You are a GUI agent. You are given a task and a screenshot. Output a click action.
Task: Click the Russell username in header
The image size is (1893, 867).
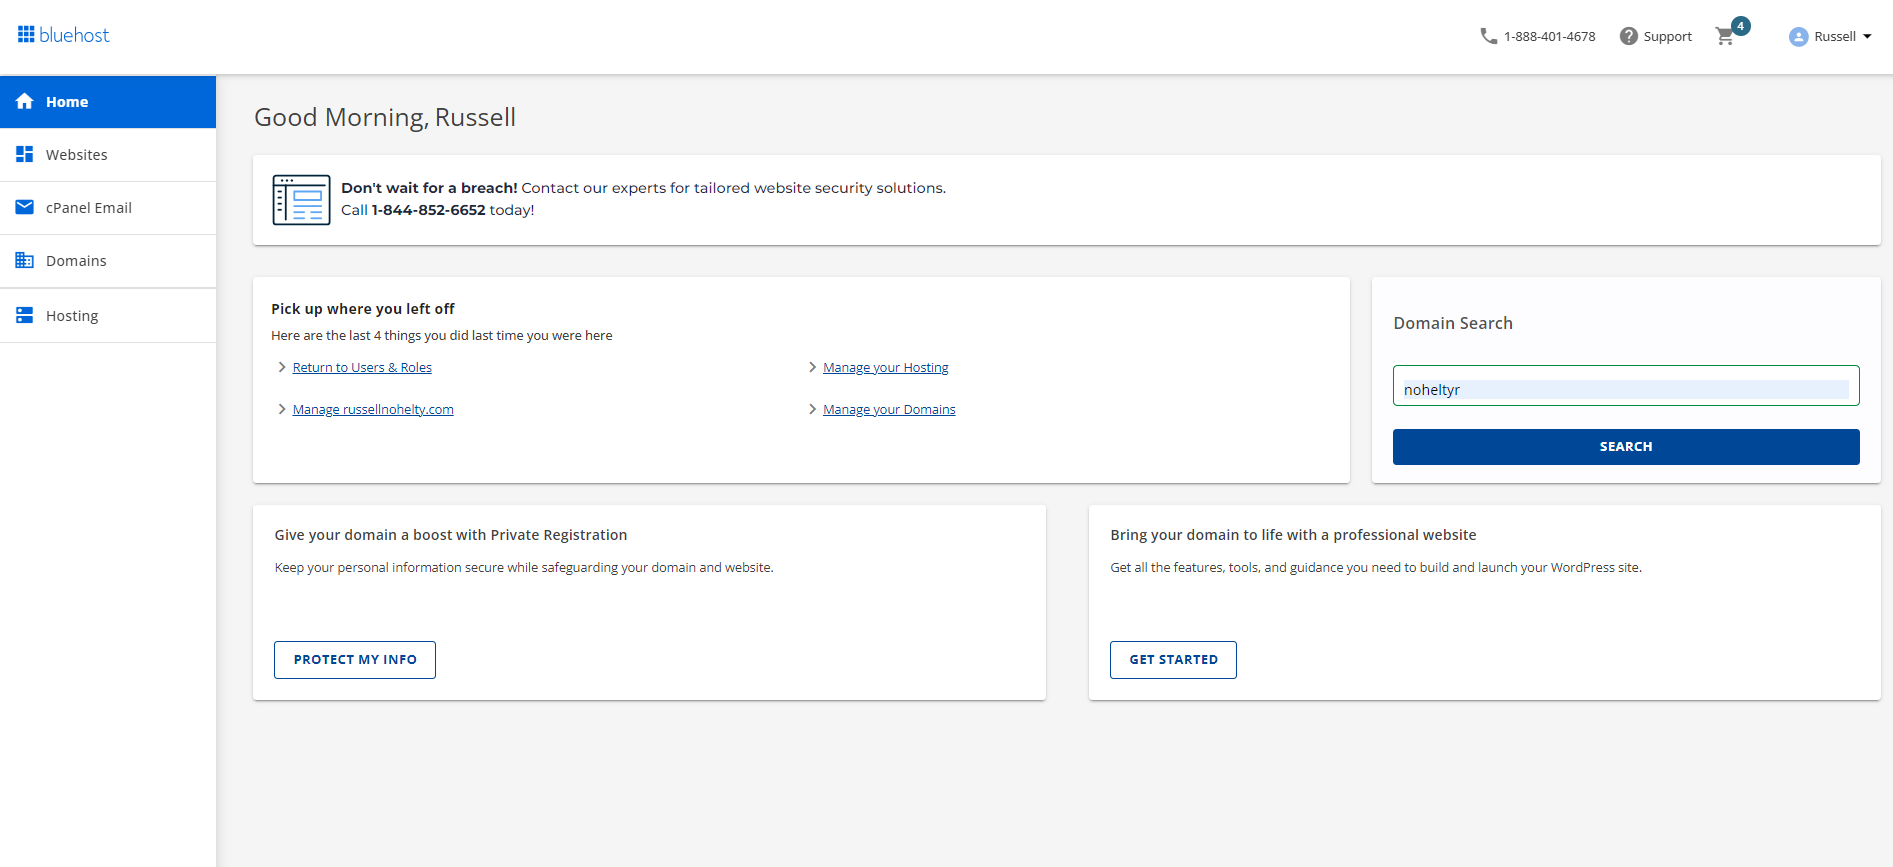point(1835,37)
